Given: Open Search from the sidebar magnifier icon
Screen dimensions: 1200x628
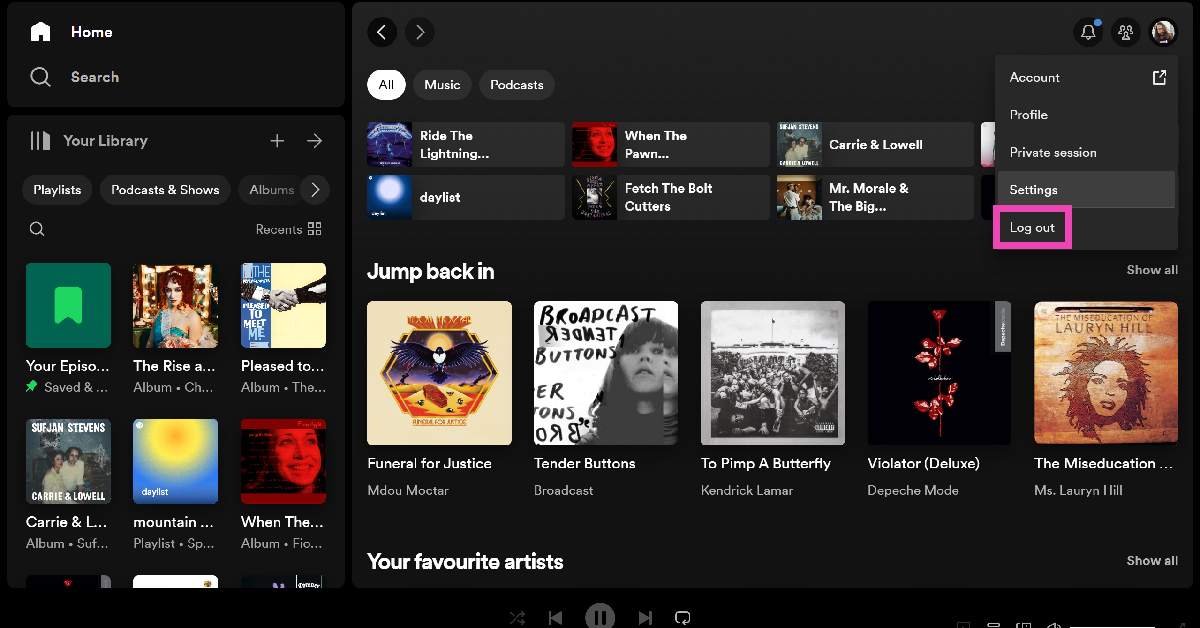Looking at the screenshot, I should pyautogui.click(x=40, y=77).
